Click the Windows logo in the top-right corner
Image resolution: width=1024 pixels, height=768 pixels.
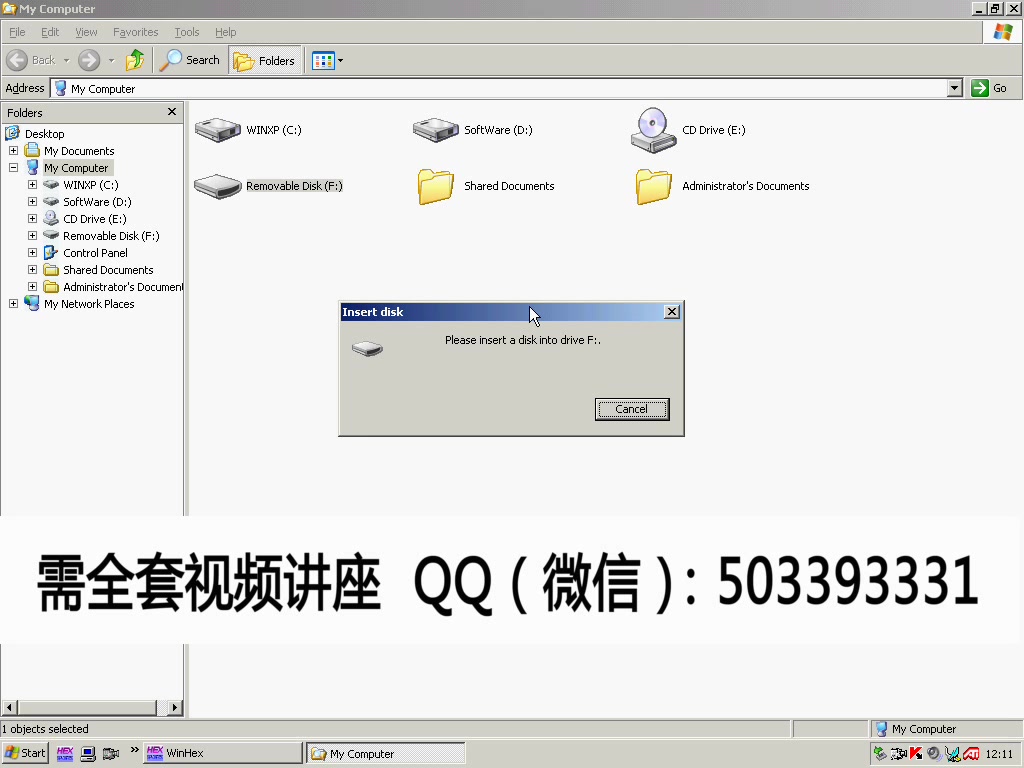click(x=1001, y=31)
